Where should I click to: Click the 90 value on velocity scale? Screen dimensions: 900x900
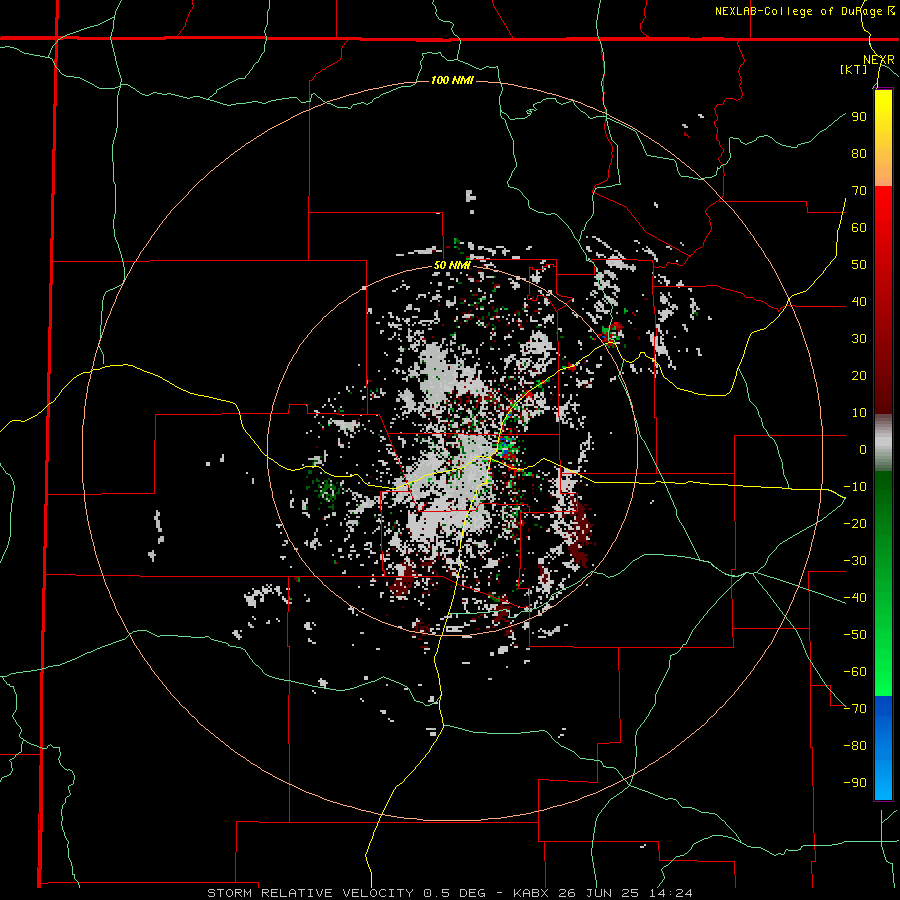point(859,117)
